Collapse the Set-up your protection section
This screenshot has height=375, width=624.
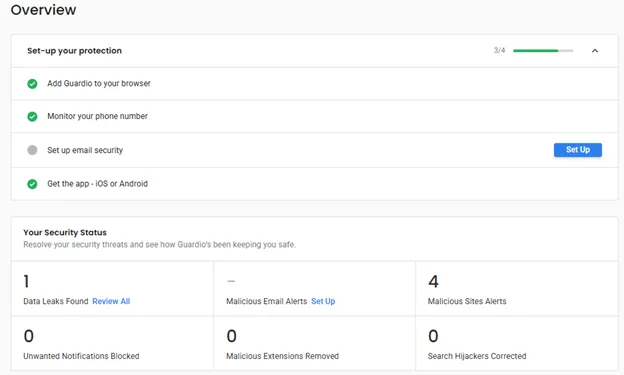[595, 51]
